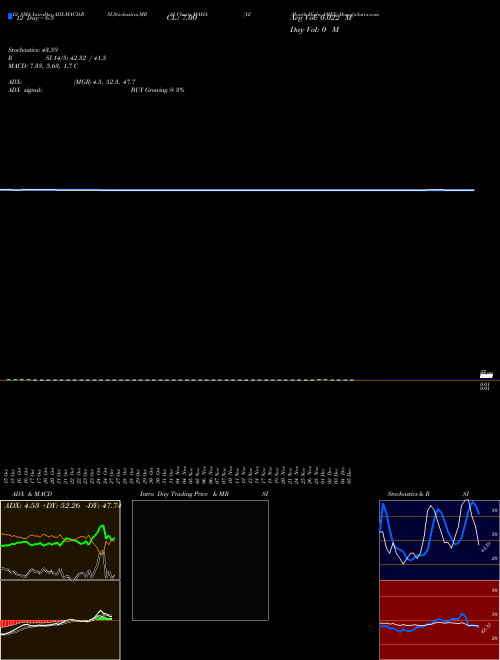Viewport: 500px width, 660px height.
Task: Click the 'BUY Growing @ 3%' signal text
Action: (x=157, y=90)
